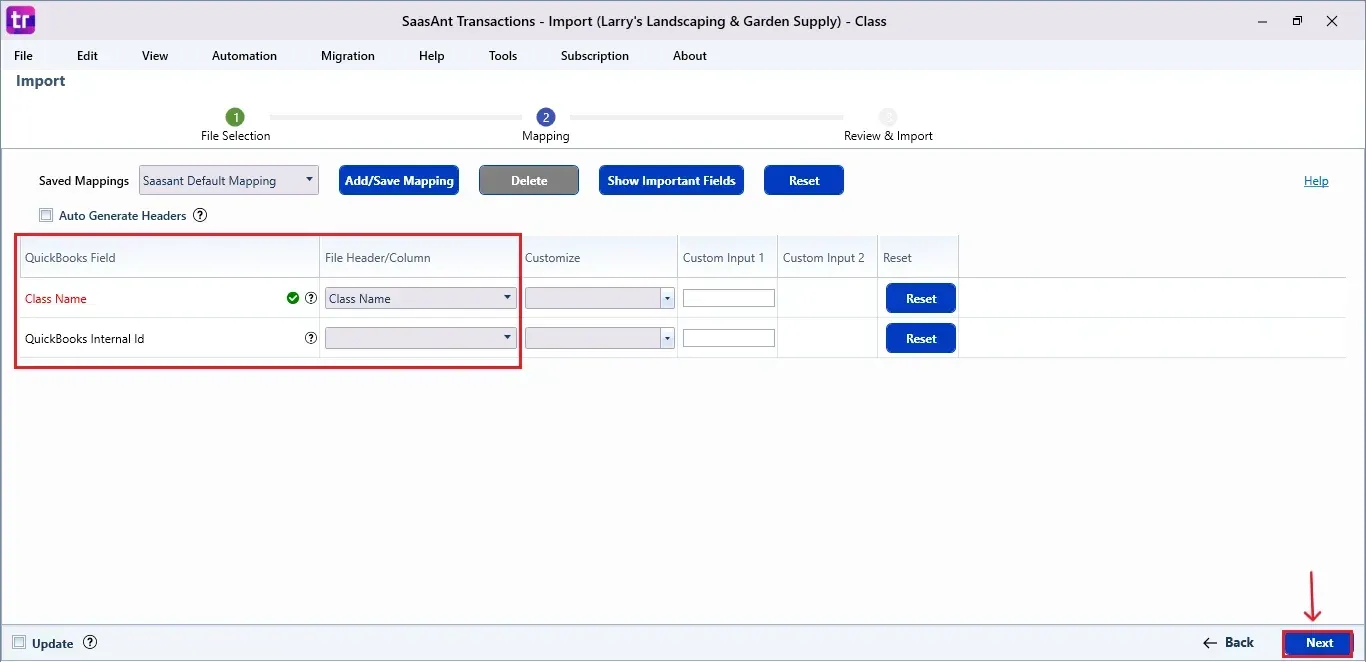Click help icon for QuickBooks Internal Id
This screenshot has width=1366, height=662.
(311, 338)
